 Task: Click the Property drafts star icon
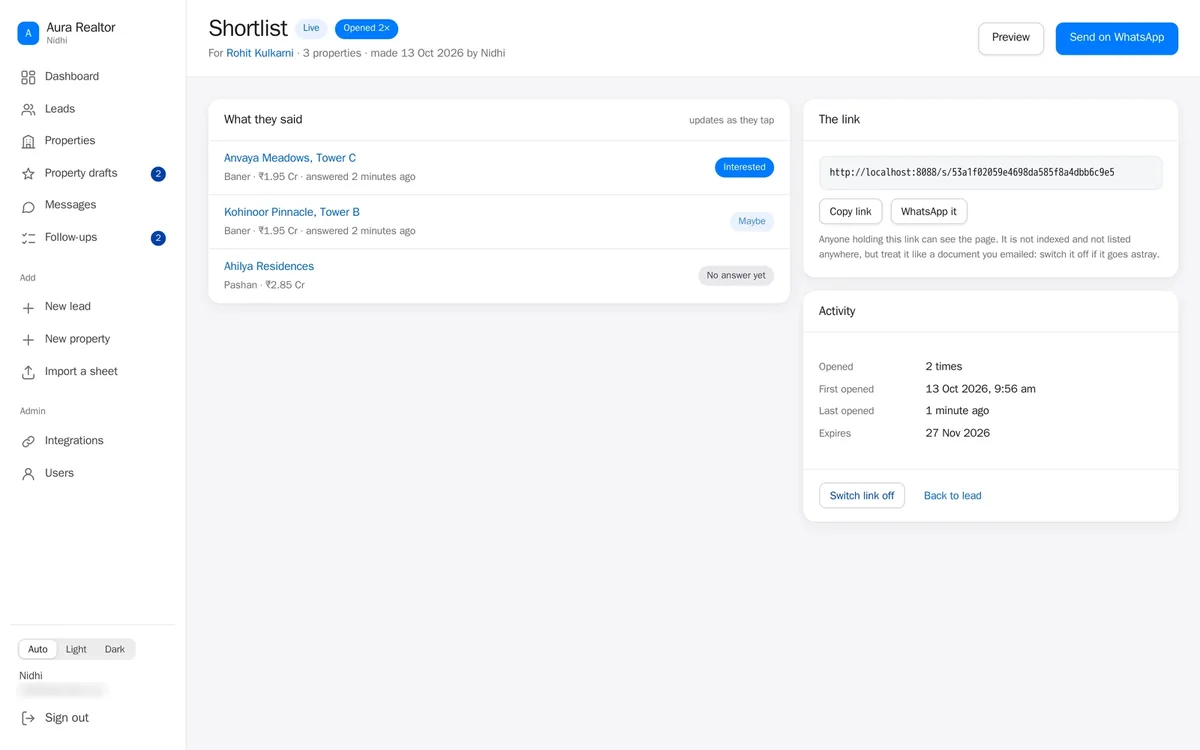(28, 173)
